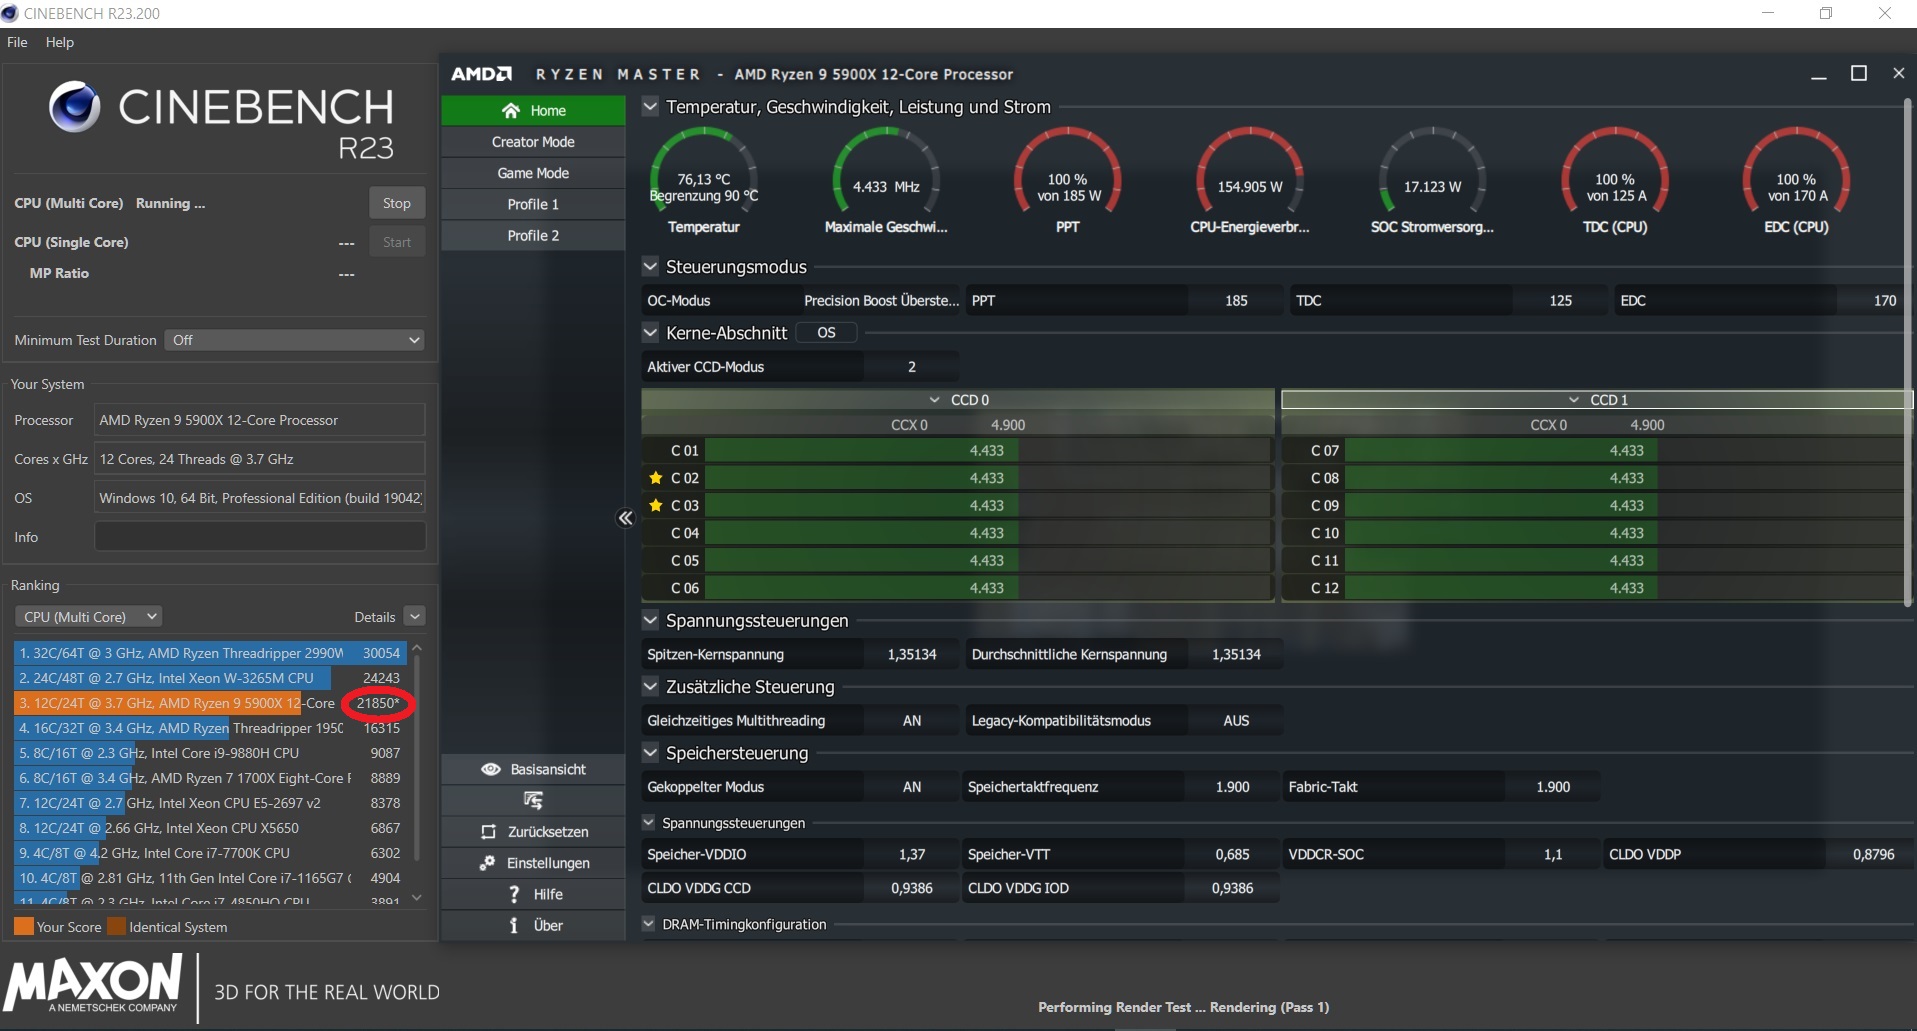Image resolution: width=1917 pixels, height=1031 pixels.
Task: Click the Zurücksetzen reset icon
Action: [x=488, y=832]
